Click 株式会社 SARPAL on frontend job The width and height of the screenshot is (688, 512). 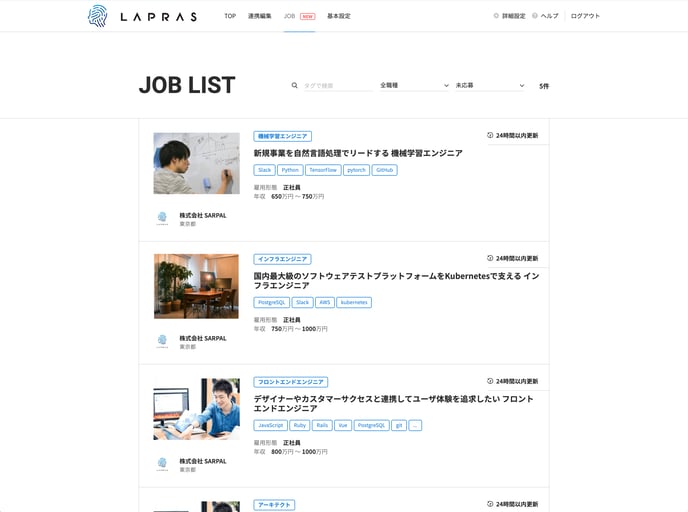(203, 461)
